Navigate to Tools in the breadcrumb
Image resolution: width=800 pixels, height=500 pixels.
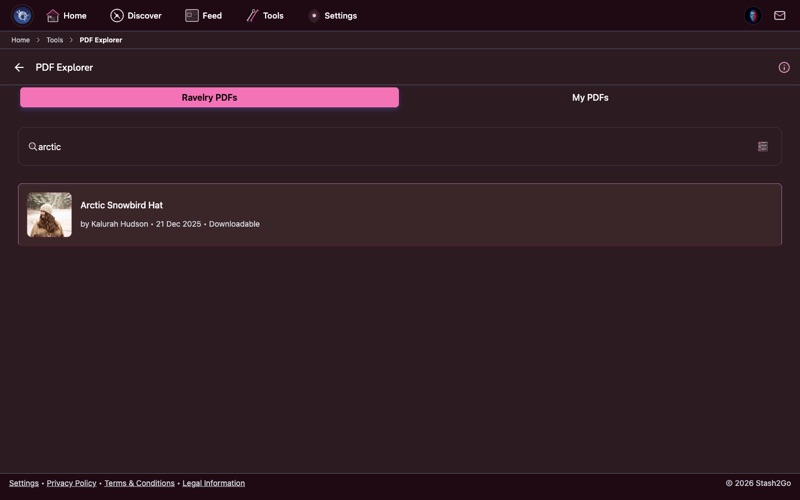[54, 40]
